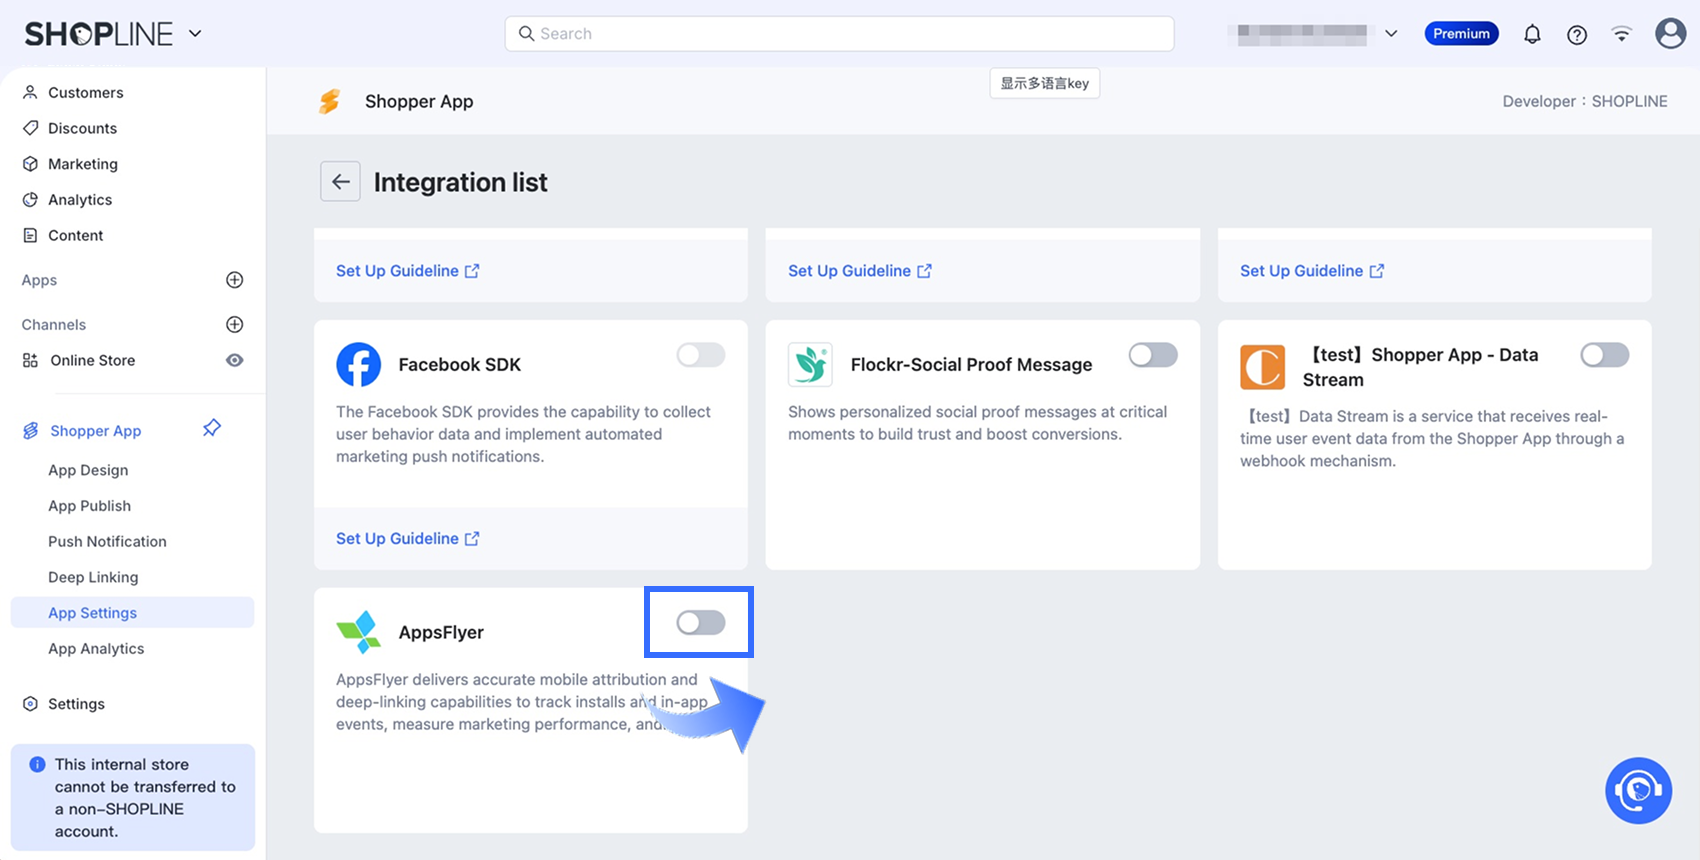Click the add icon next to Channels
Image resolution: width=1700 pixels, height=860 pixels.
pos(235,324)
